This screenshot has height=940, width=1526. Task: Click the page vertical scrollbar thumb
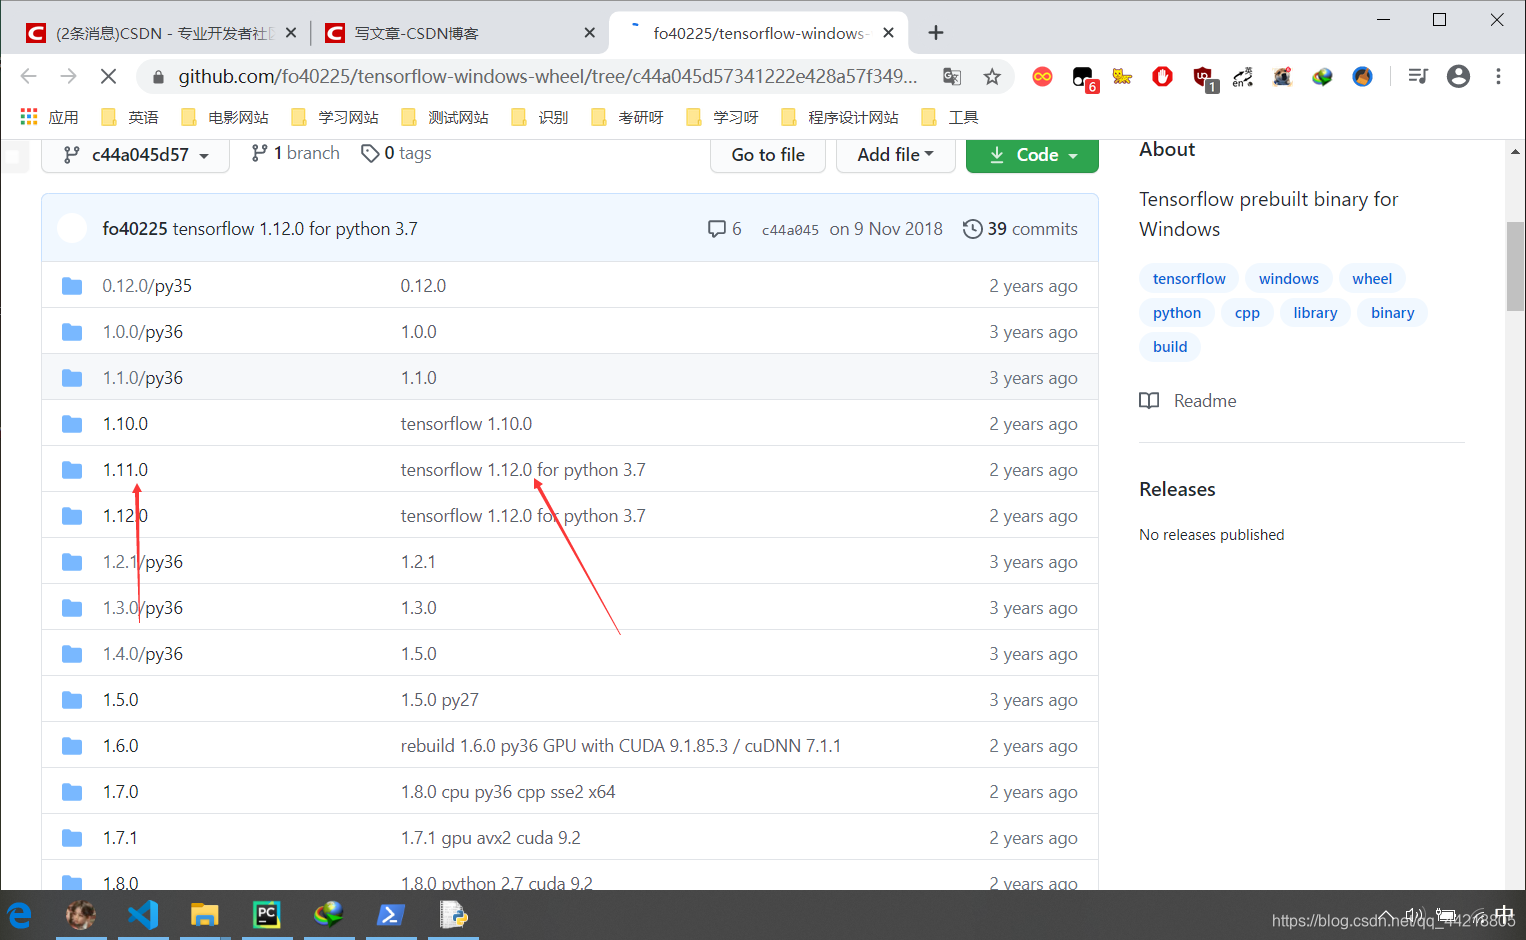[x=1515, y=266]
